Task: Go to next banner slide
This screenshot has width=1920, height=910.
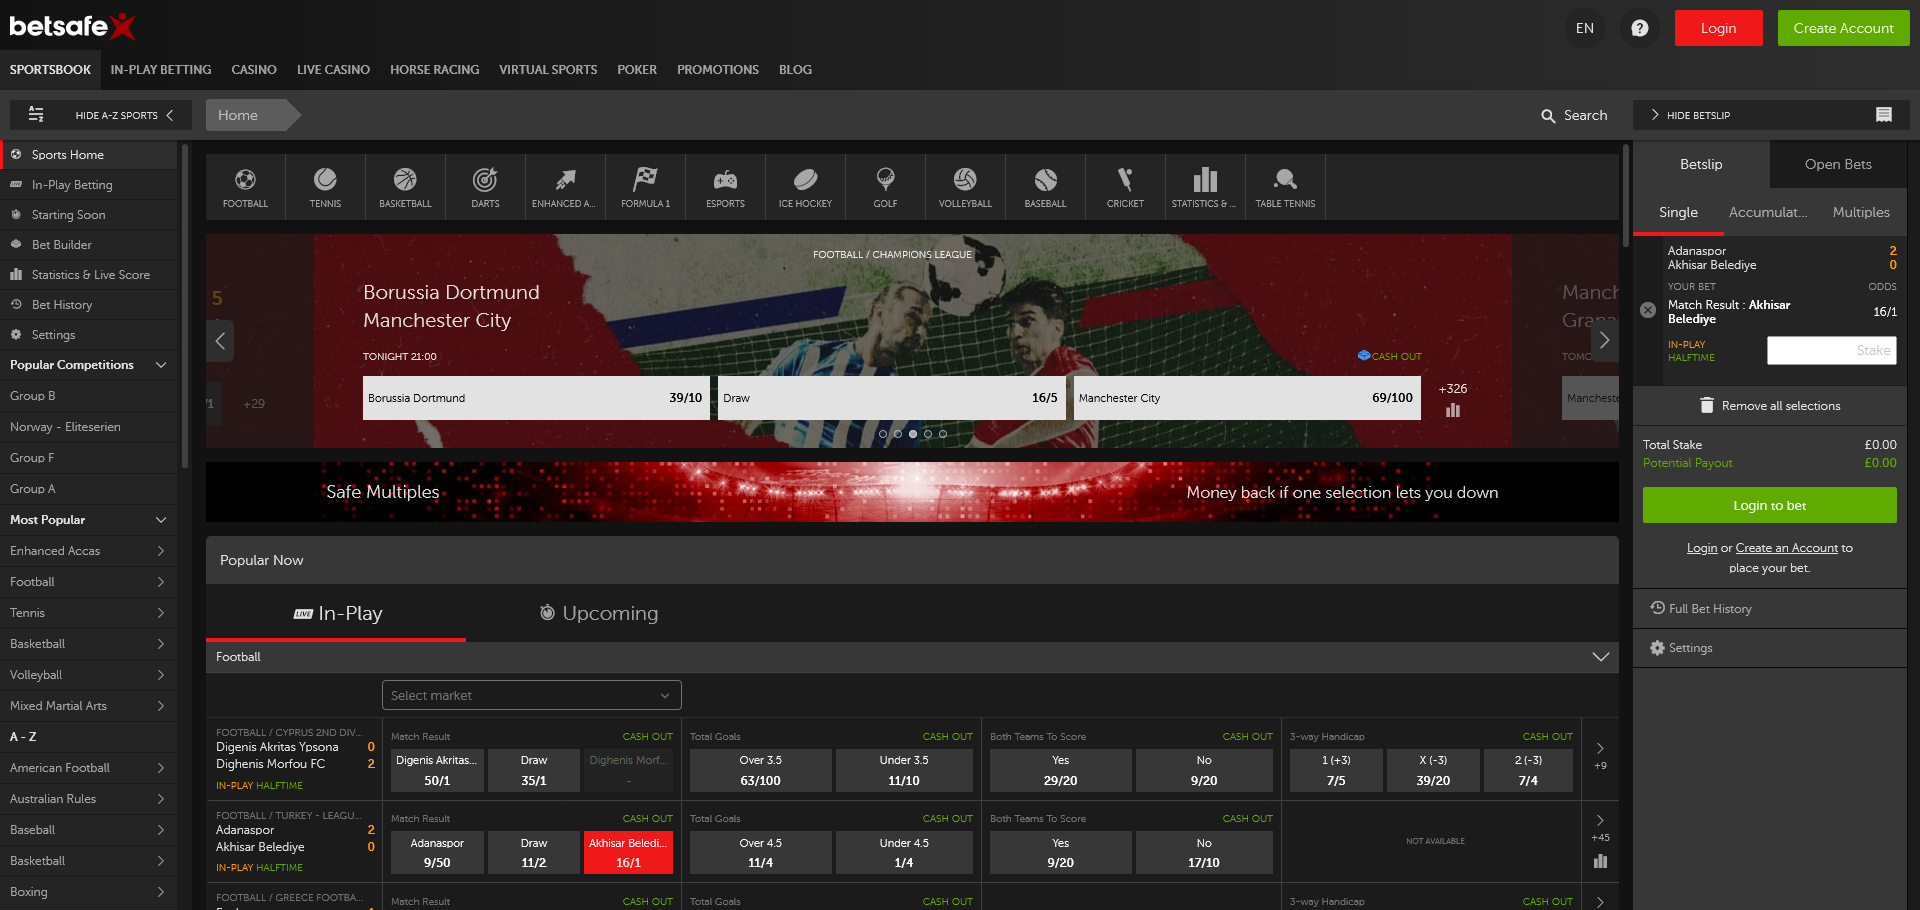Action: coord(1604,341)
